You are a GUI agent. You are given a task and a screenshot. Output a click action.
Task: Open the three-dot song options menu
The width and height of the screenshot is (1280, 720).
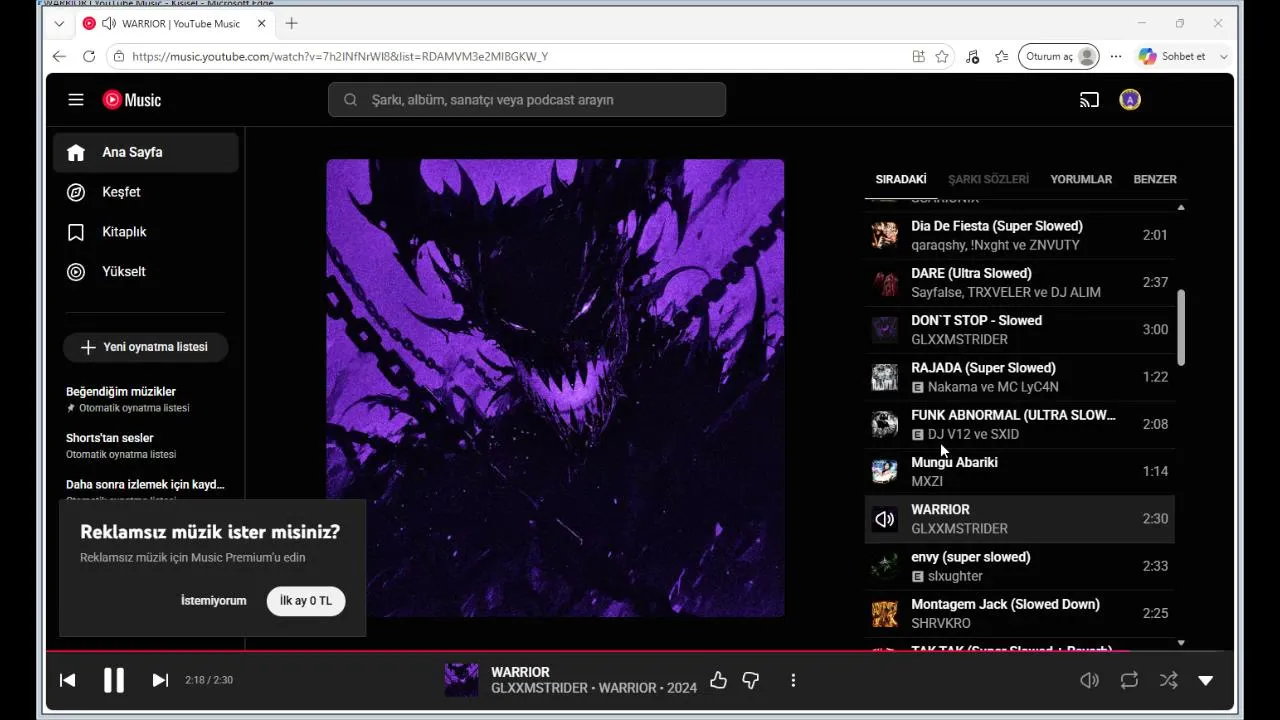pos(793,680)
